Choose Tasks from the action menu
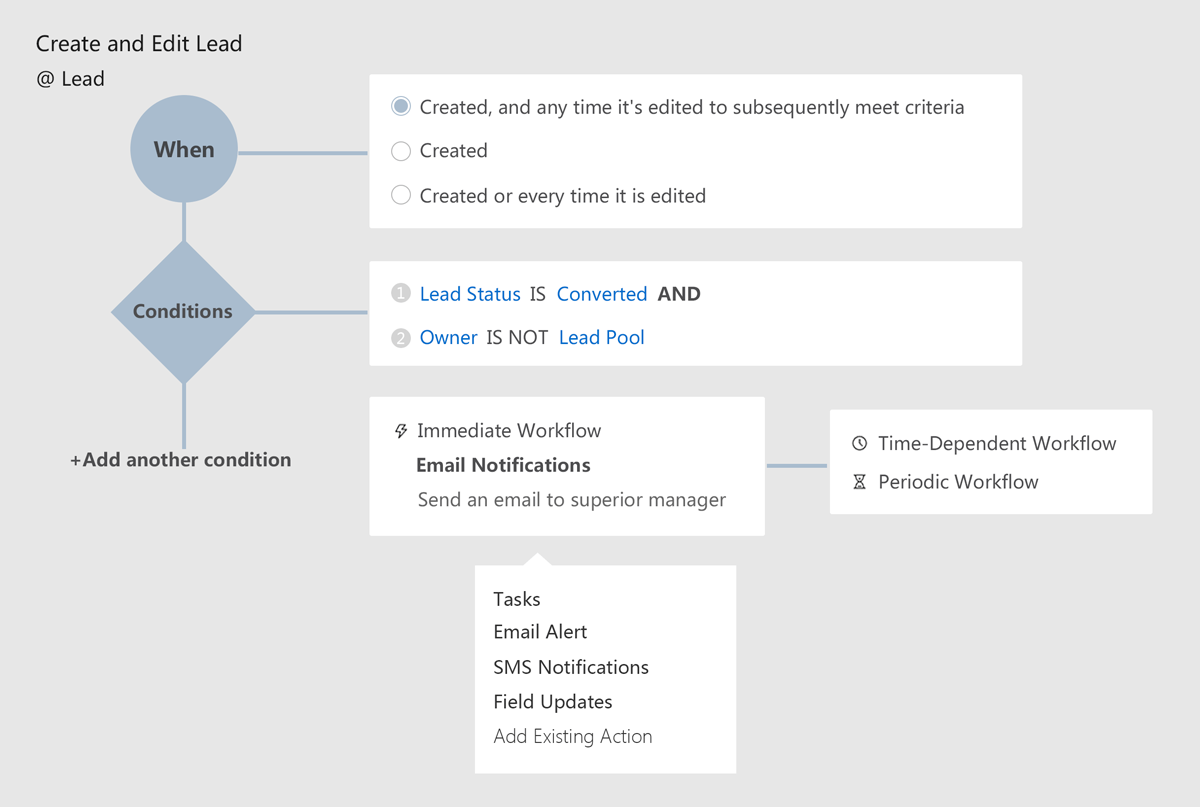The image size is (1200, 807). [x=517, y=599]
